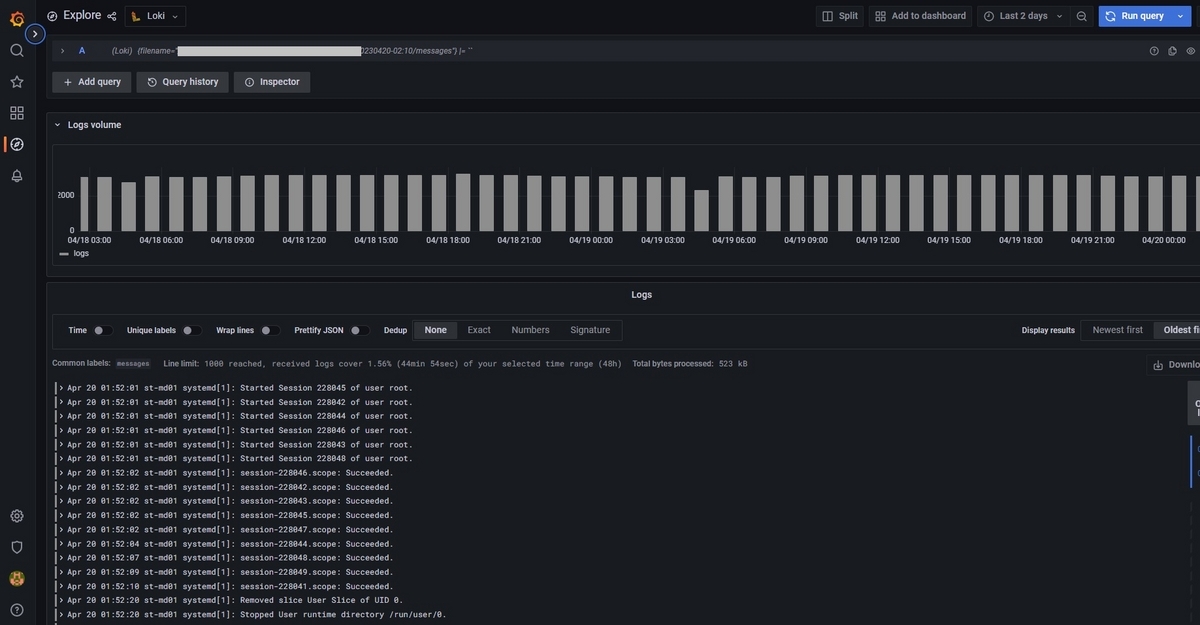Screen dimensions: 1200x625
Task: Zoom out the time range
Action: tap(1082, 16)
